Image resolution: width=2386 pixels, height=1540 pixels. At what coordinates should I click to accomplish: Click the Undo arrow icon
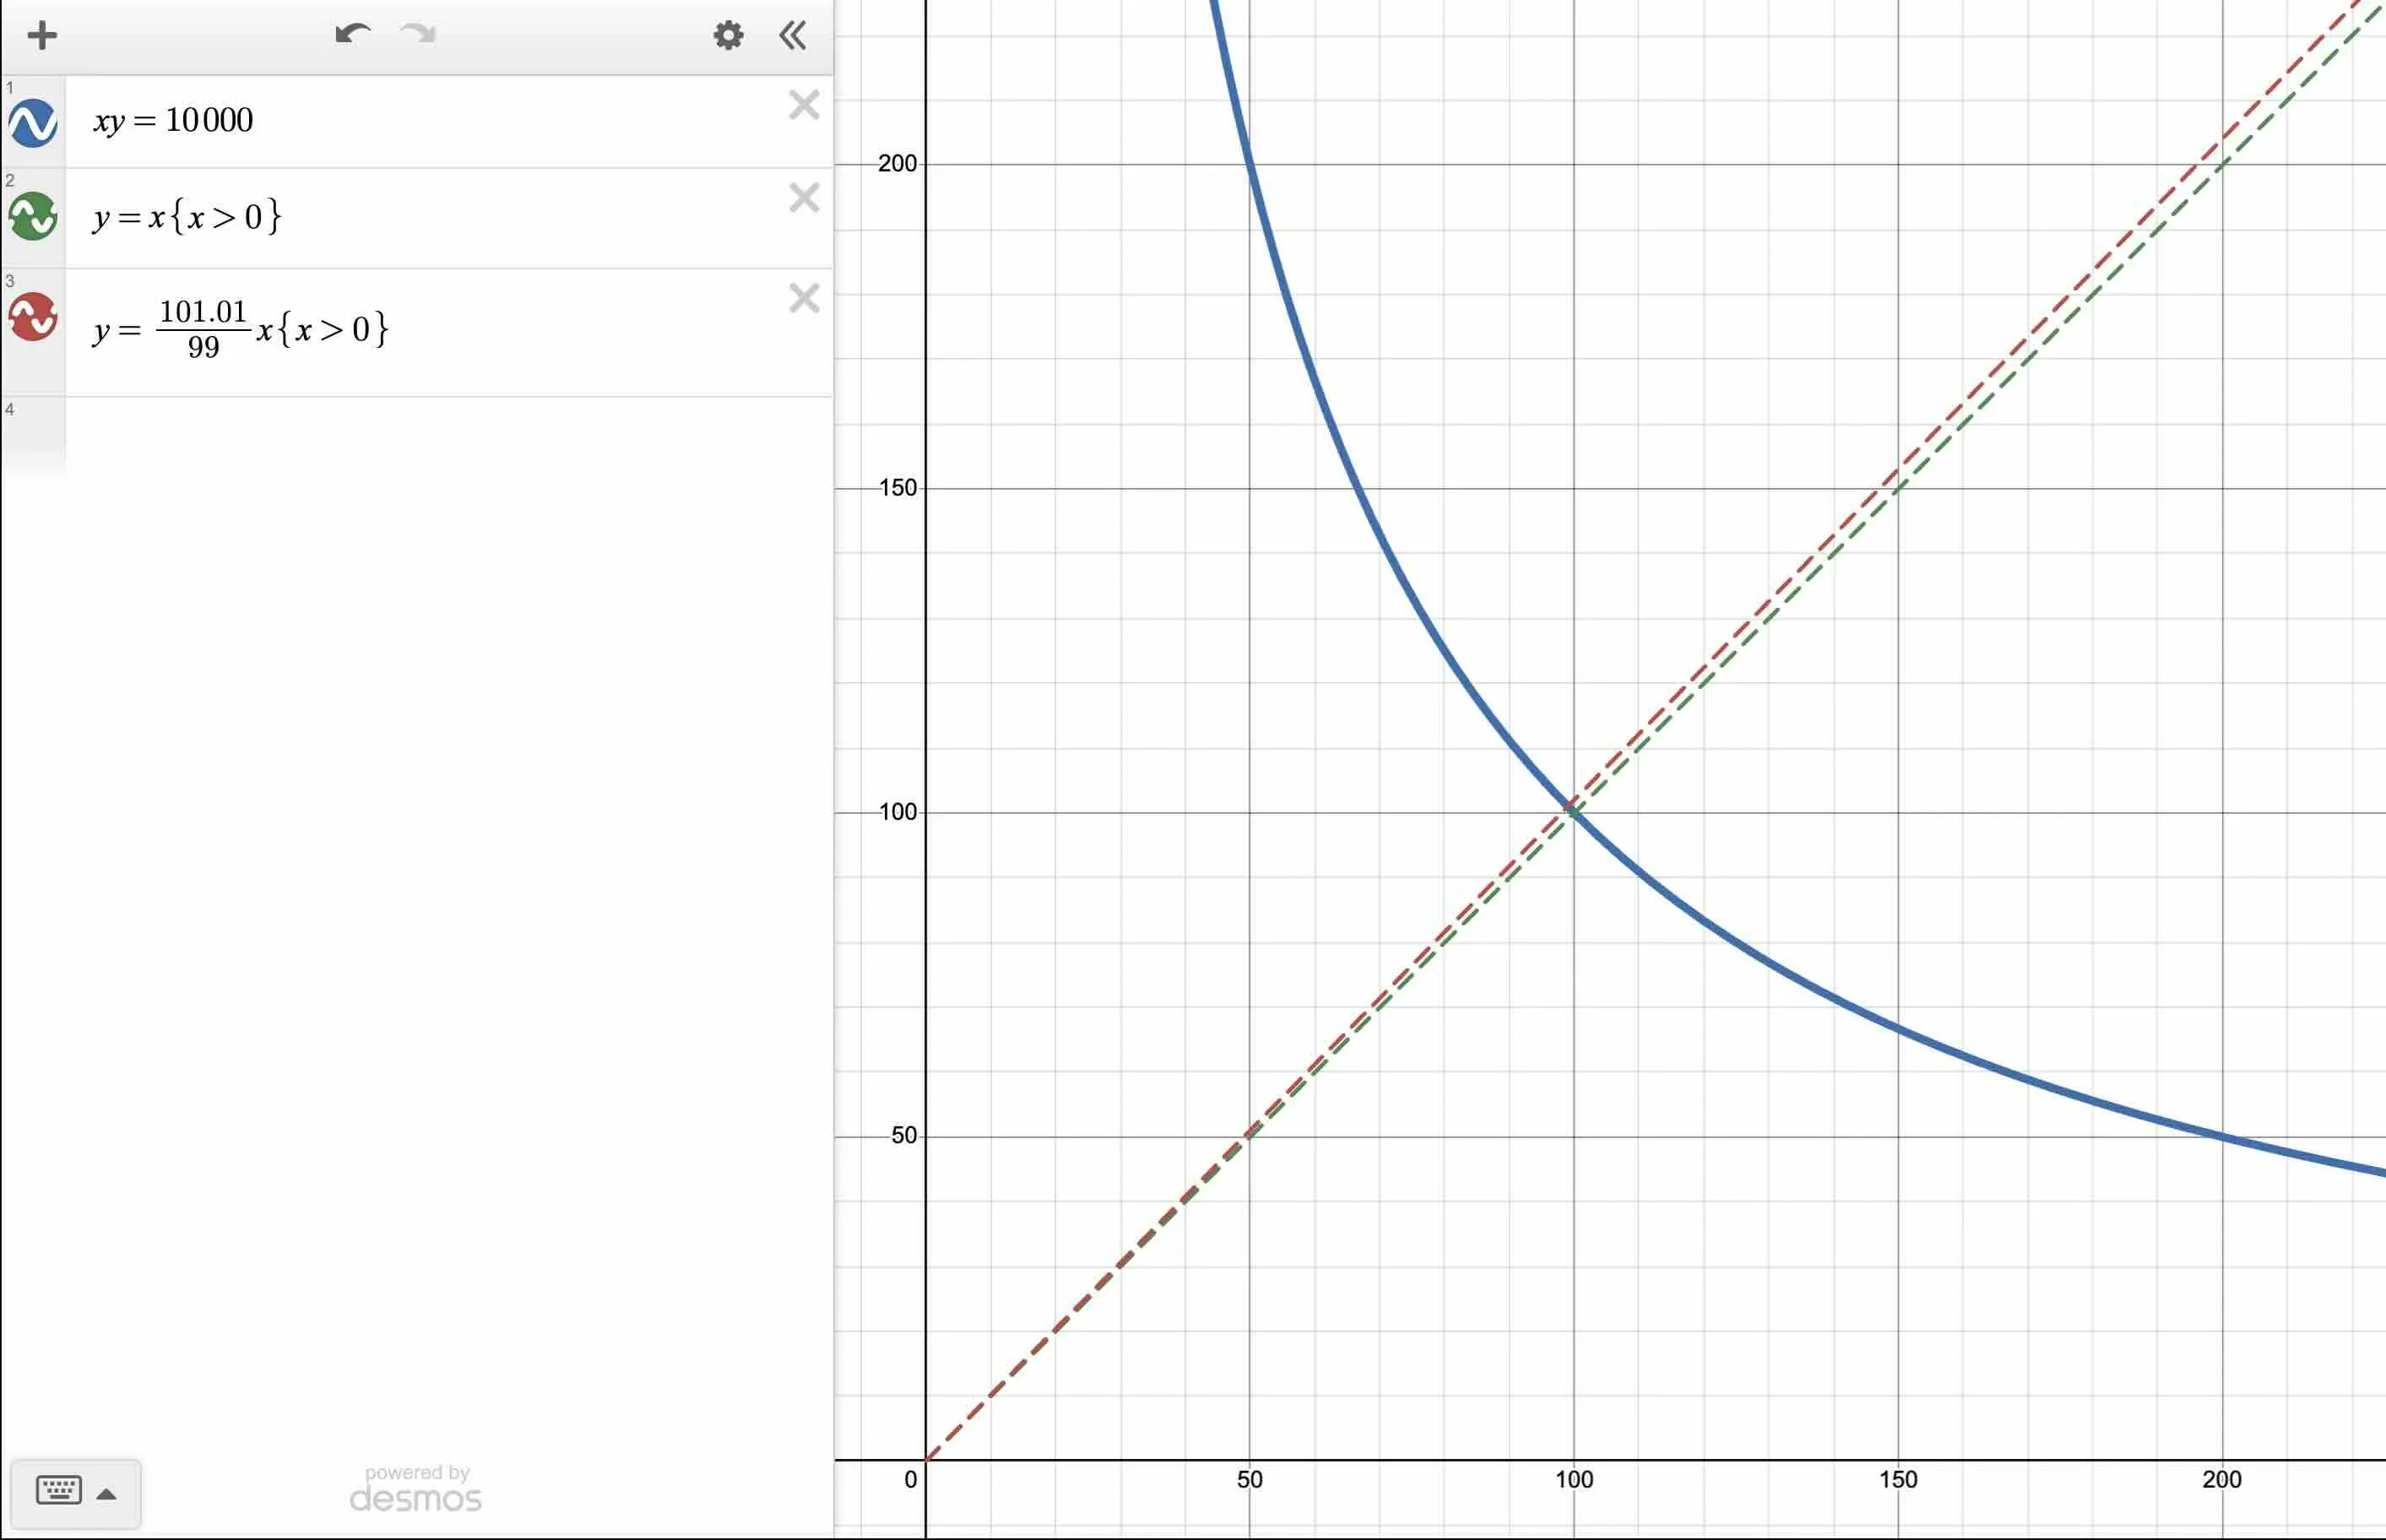pos(352,35)
